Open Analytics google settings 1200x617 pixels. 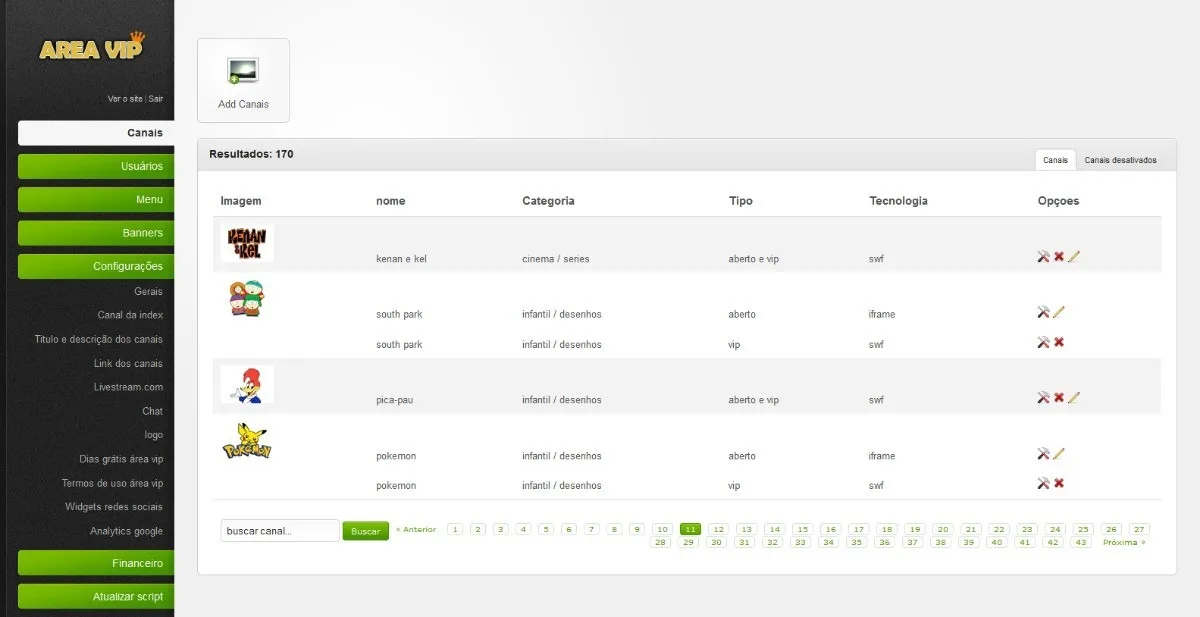coord(126,531)
